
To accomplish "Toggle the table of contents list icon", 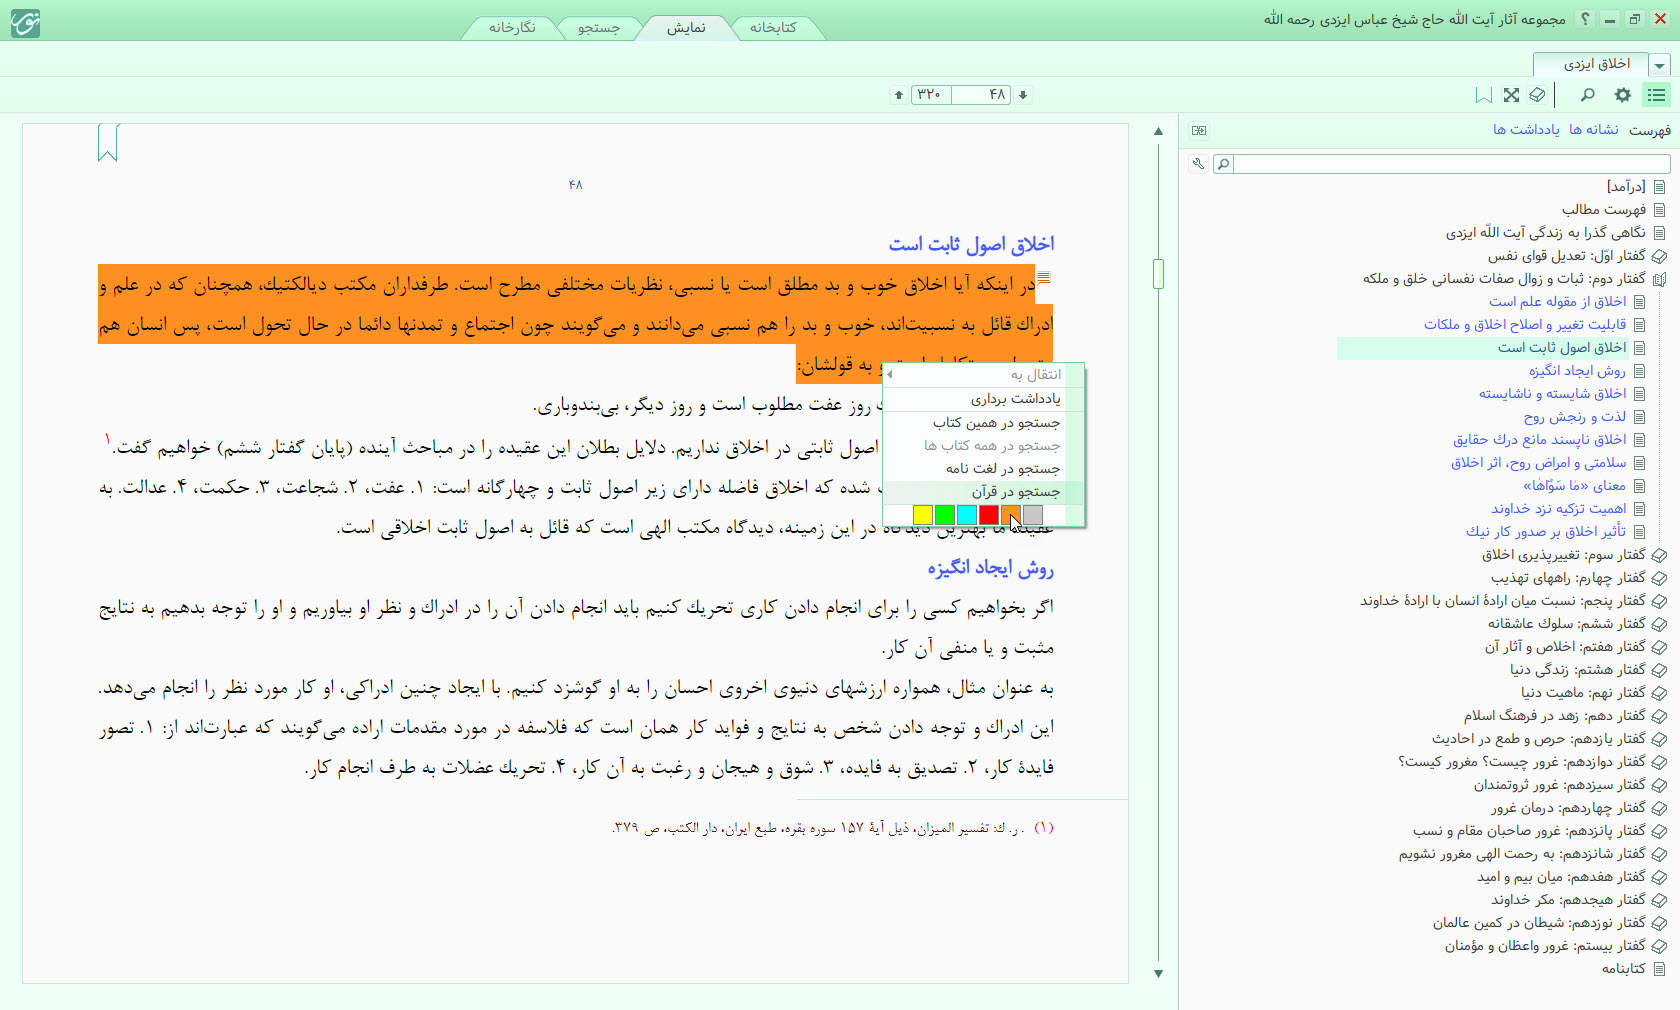I will click(x=1657, y=95).
